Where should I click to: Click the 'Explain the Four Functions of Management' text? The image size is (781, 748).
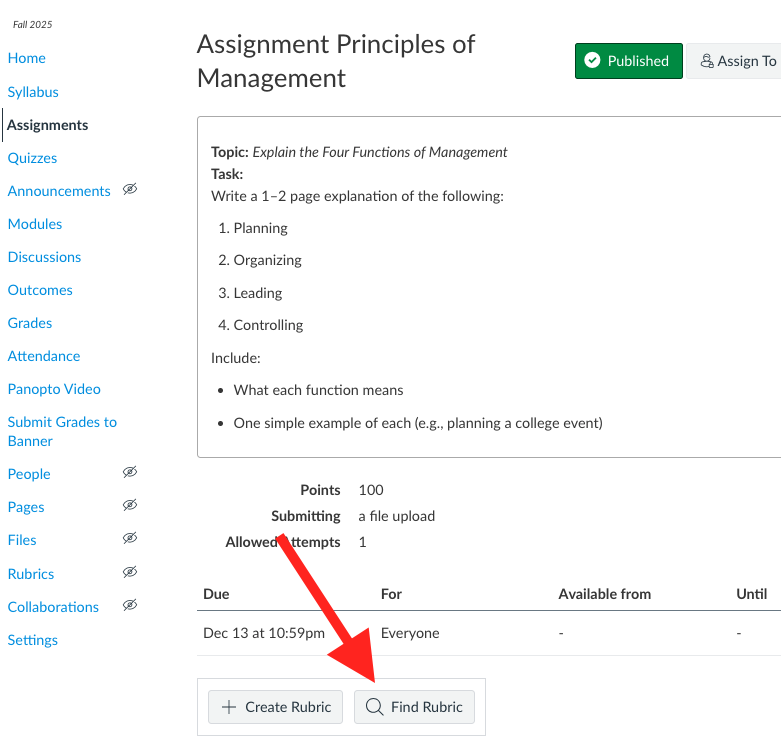point(380,152)
